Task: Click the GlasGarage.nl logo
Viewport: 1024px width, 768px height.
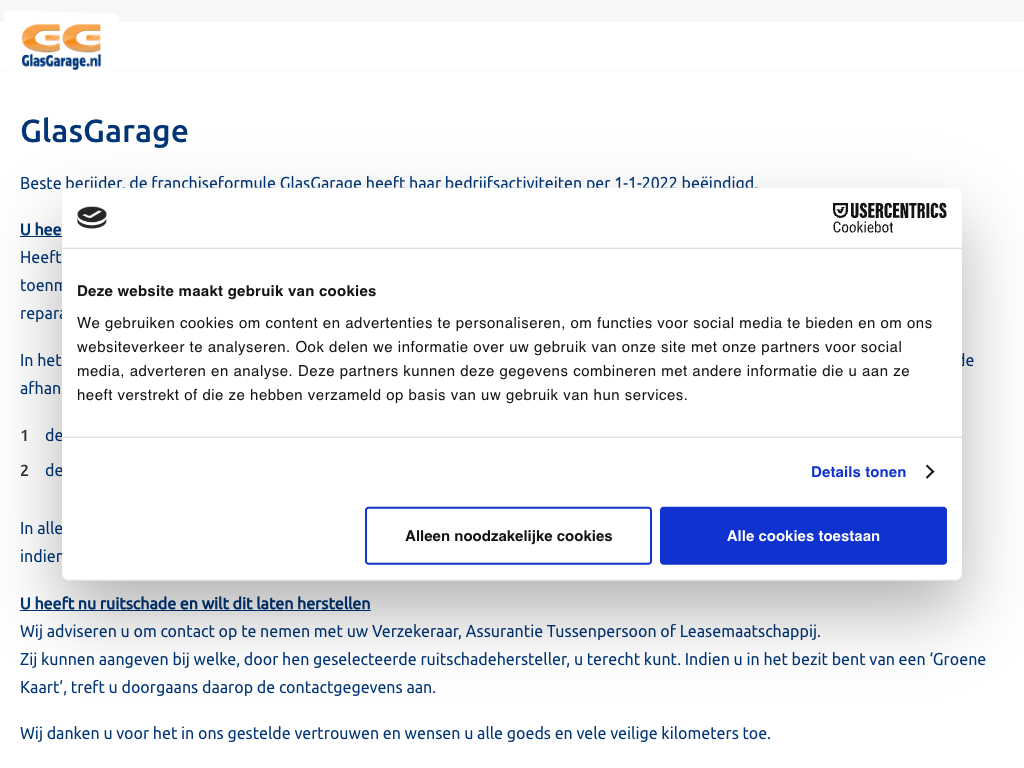Action: [x=61, y=46]
